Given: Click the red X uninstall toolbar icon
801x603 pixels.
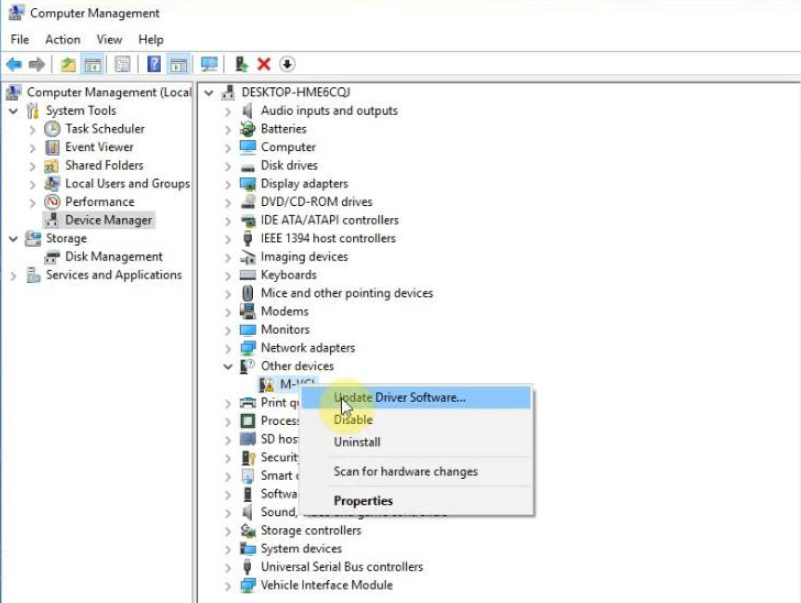Looking at the screenshot, I should click(x=264, y=64).
